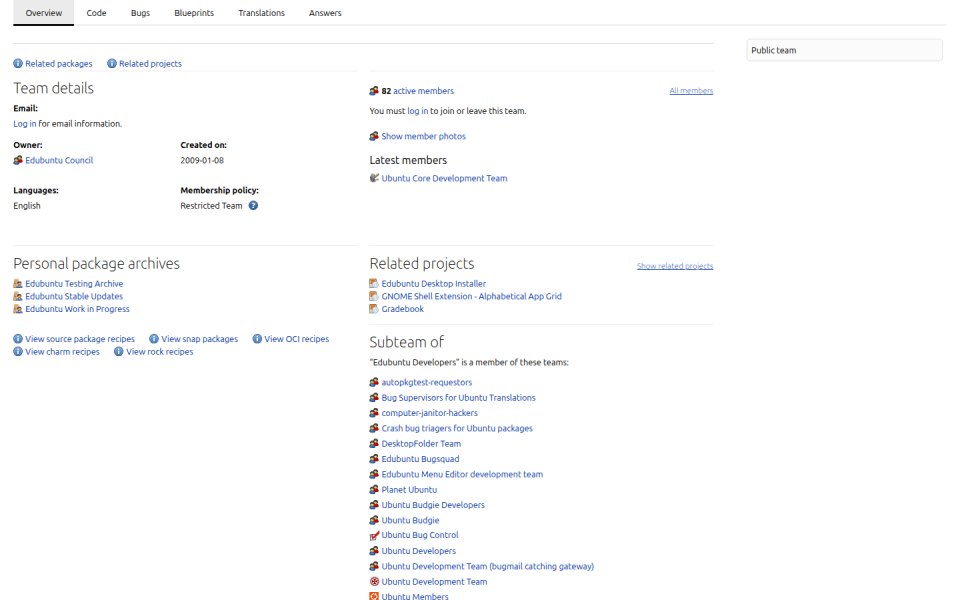This screenshot has width=960, height=600.
Task: Click the Ubuntu Bug Control icon
Action: pyautogui.click(x=374, y=535)
